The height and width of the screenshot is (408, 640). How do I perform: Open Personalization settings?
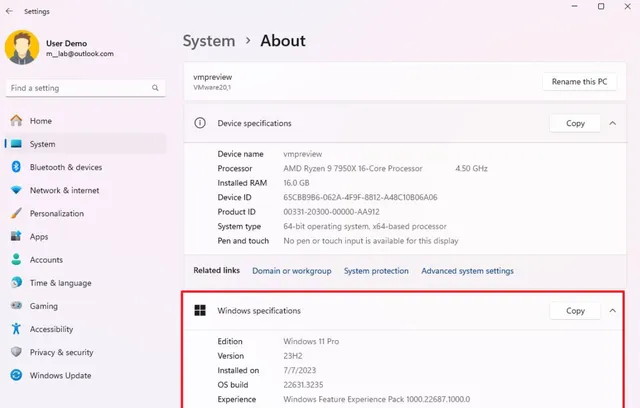point(85,214)
